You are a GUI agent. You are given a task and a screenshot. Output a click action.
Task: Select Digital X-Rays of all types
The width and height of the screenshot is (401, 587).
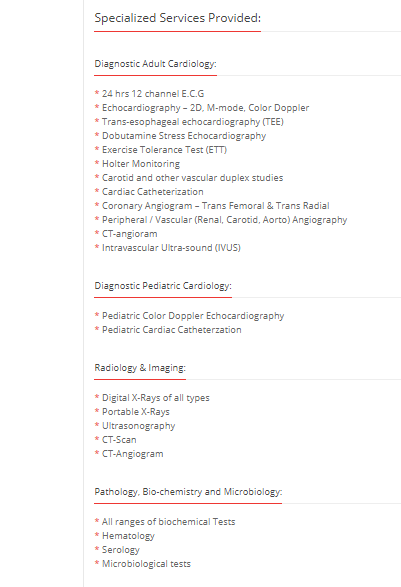click(x=156, y=398)
